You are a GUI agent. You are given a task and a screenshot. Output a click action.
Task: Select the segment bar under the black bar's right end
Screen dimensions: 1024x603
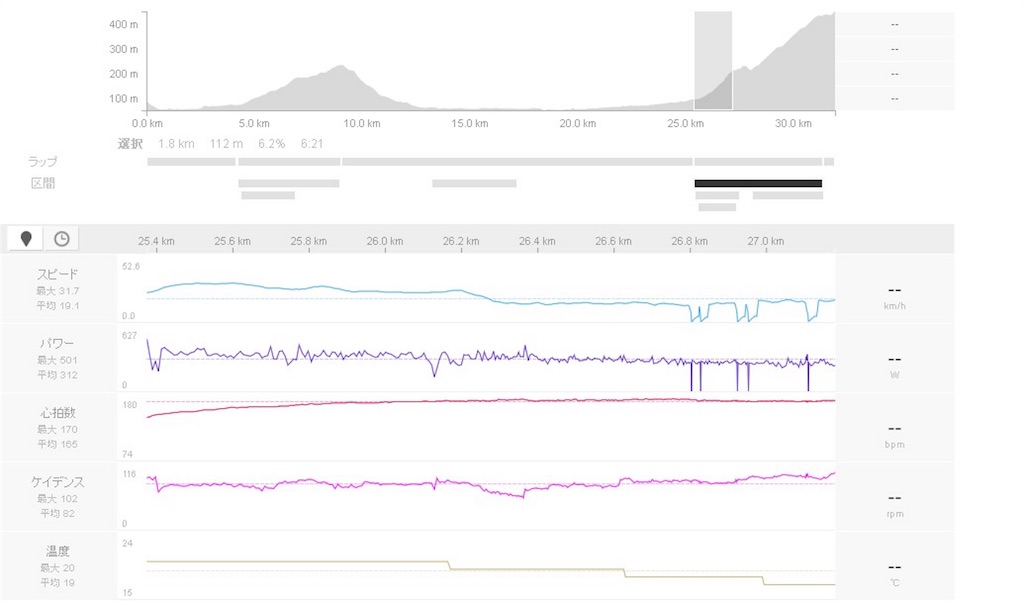tap(788, 195)
